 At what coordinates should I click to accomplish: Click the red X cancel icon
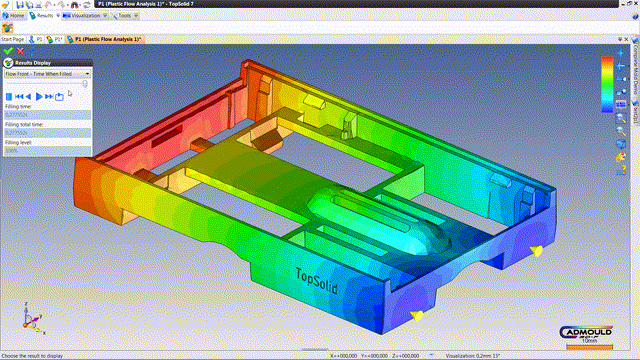coord(20,51)
